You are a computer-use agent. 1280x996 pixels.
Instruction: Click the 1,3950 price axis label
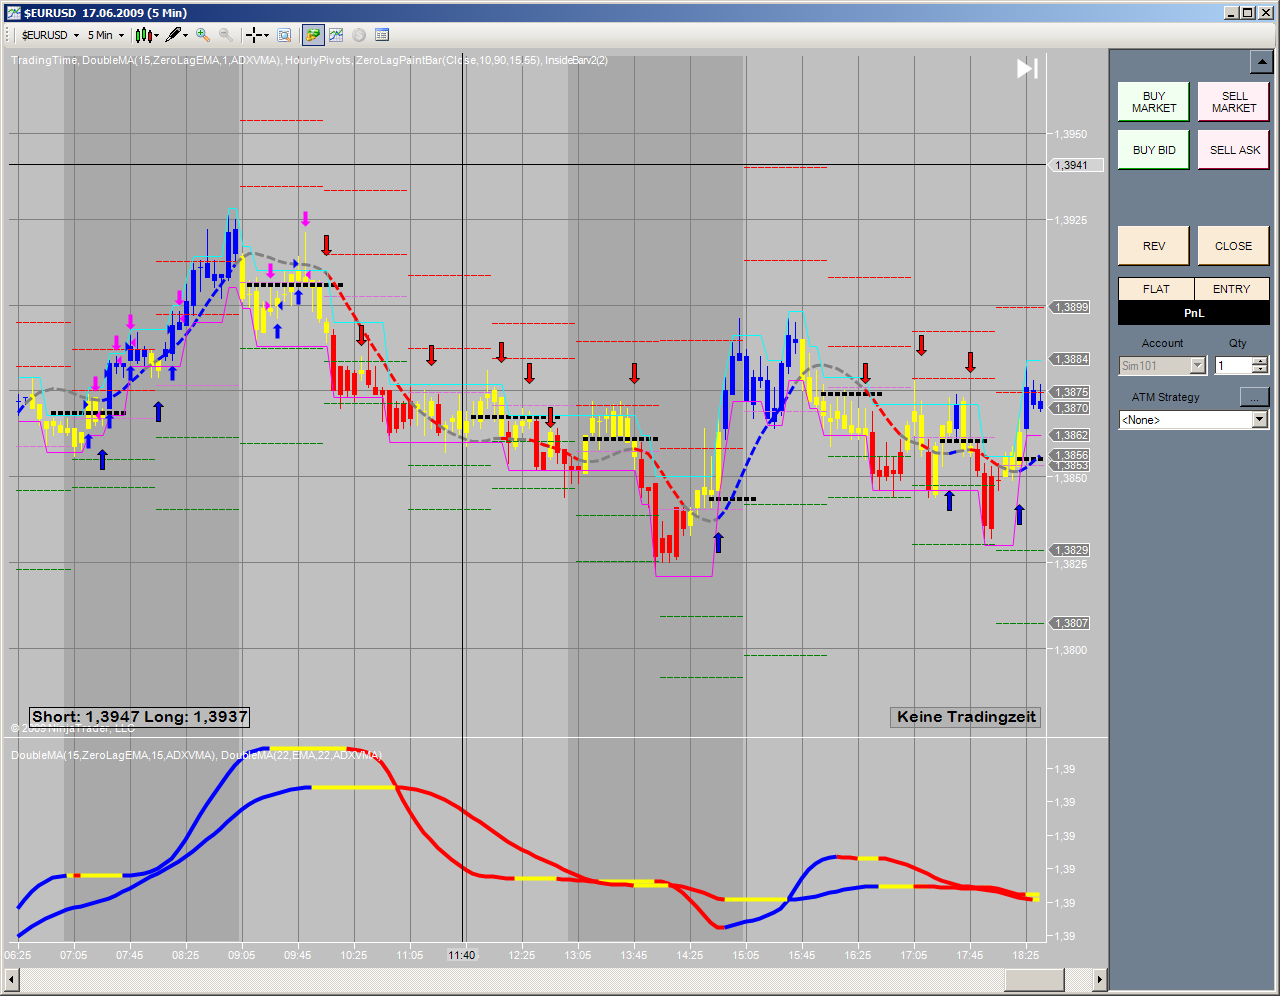(1073, 134)
